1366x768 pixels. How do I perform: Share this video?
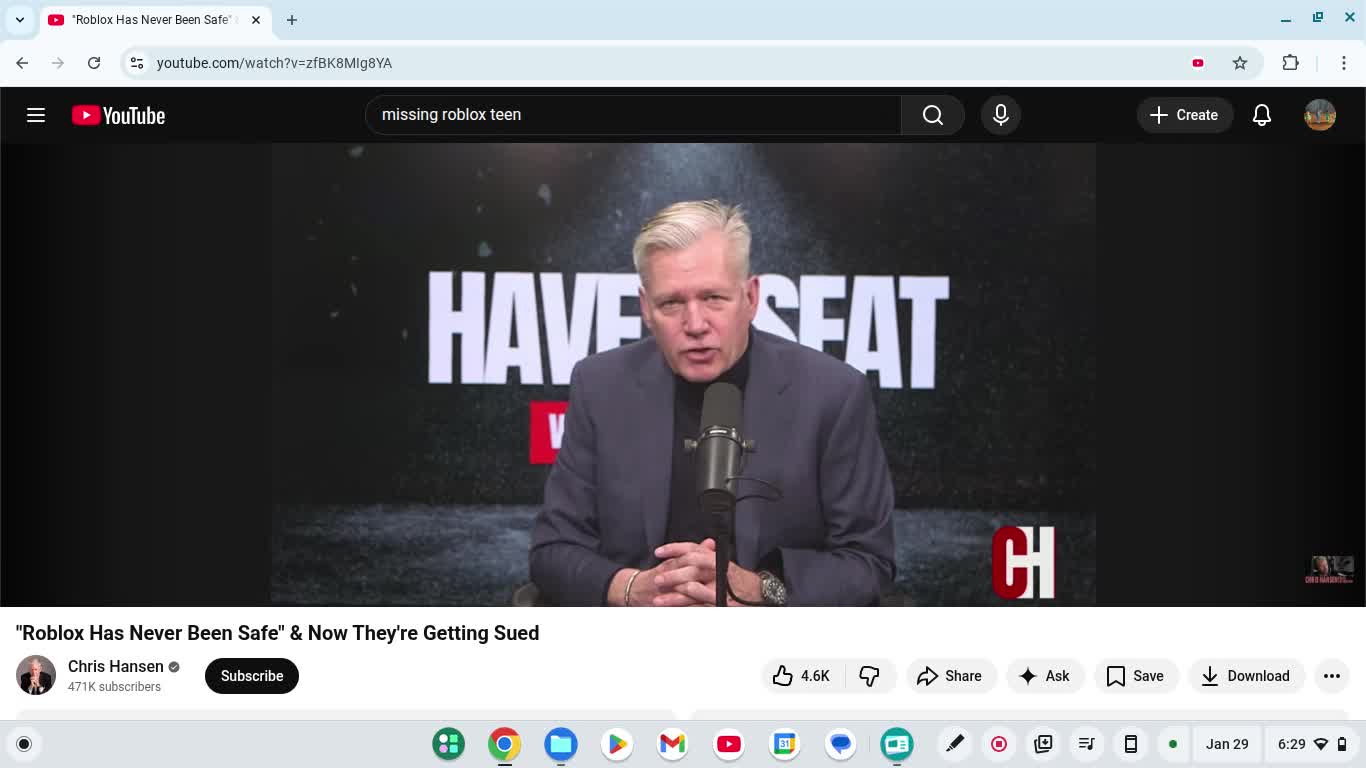pos(950,676)
